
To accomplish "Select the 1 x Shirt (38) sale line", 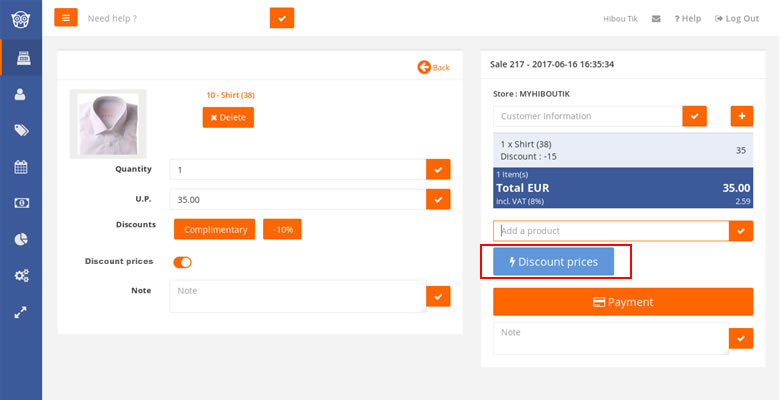I will [623, 150].
